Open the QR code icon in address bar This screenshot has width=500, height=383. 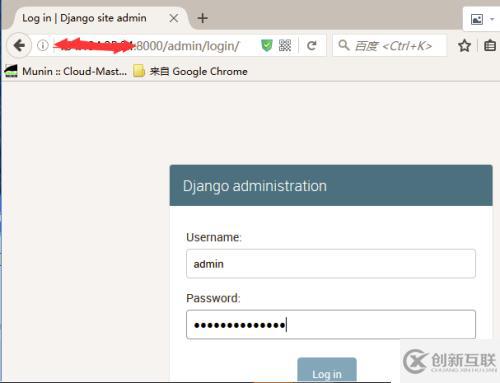[285, 45]
